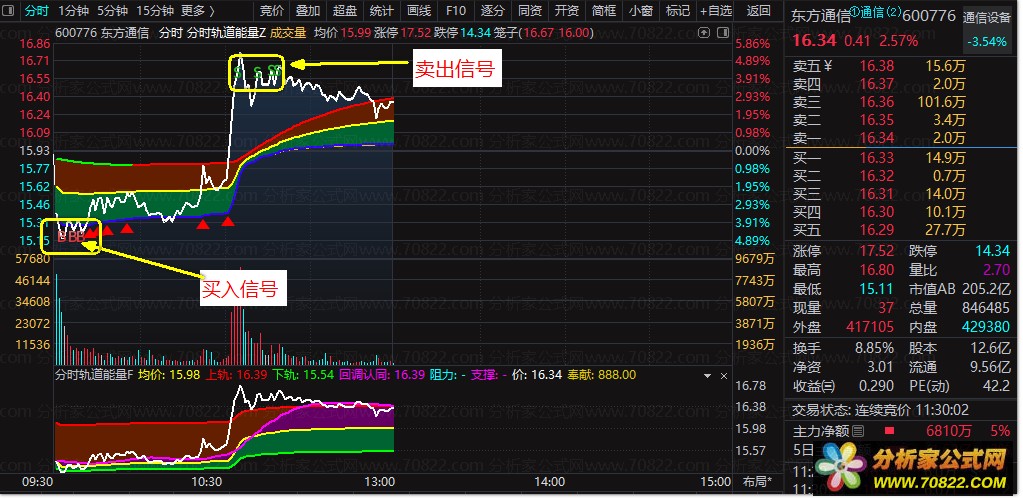Click the 跌停 value 14.34 in quote panel
Viewport: 1023px width, 499px height.
coord(992,252)
